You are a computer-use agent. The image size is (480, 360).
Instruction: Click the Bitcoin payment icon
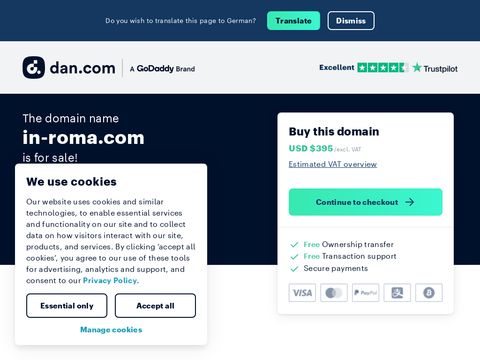tap(429, 293)
